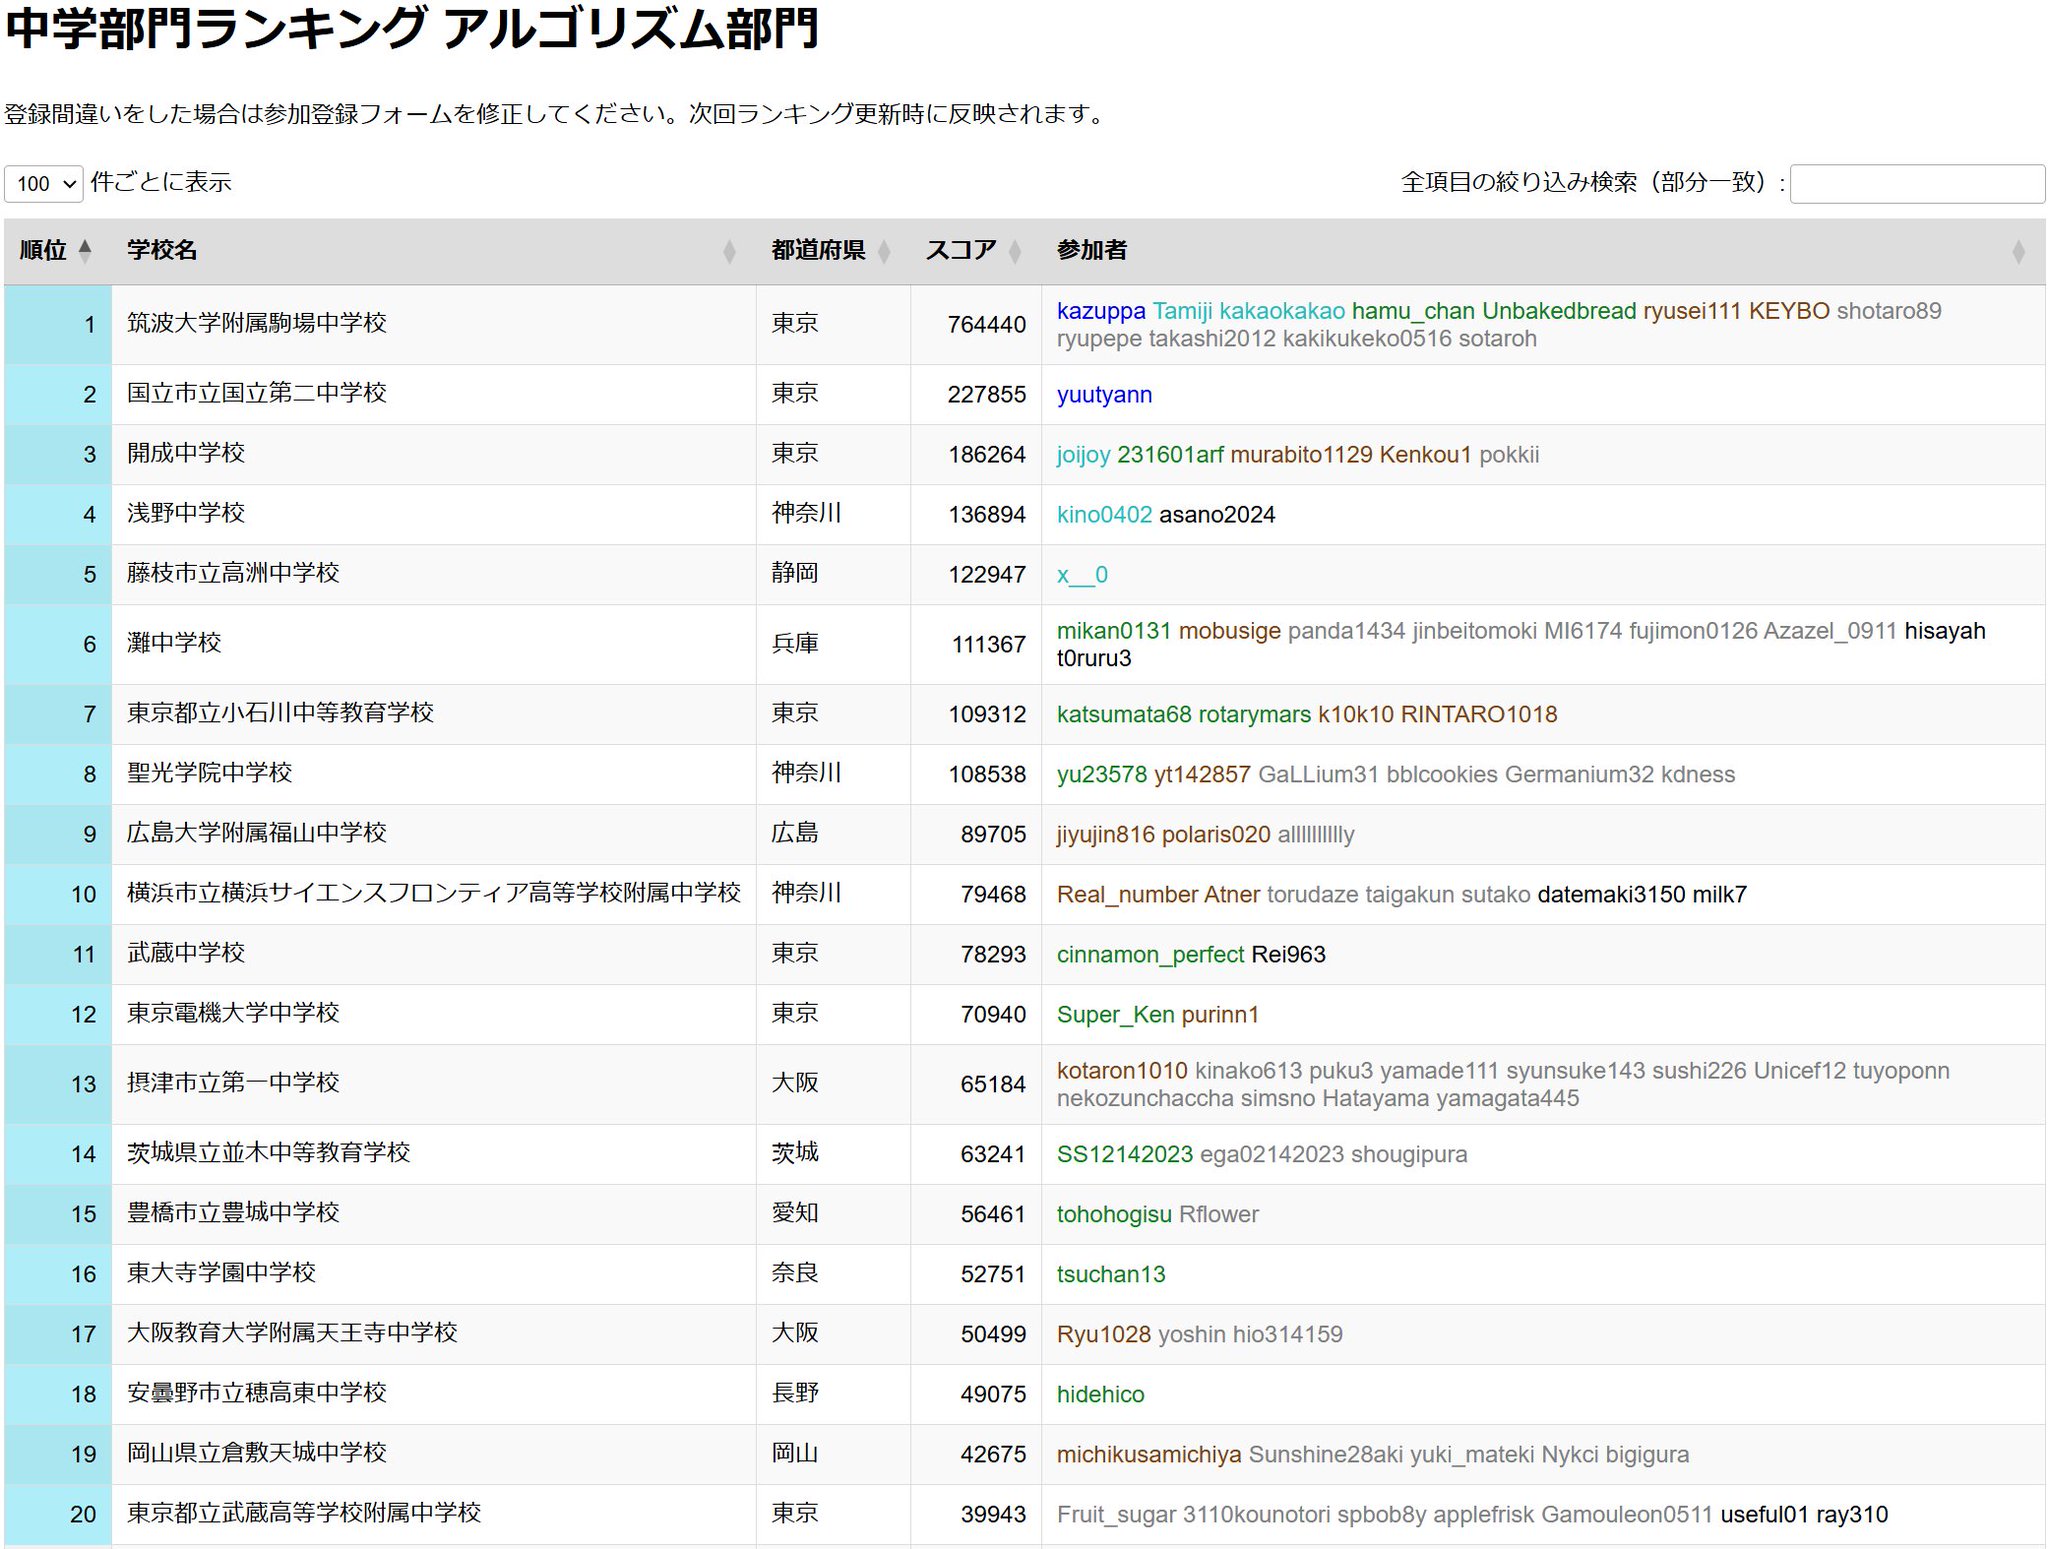The image size is (2048, 1549).
Task: Open yu23578 participant link
Action: [1102, 775]
